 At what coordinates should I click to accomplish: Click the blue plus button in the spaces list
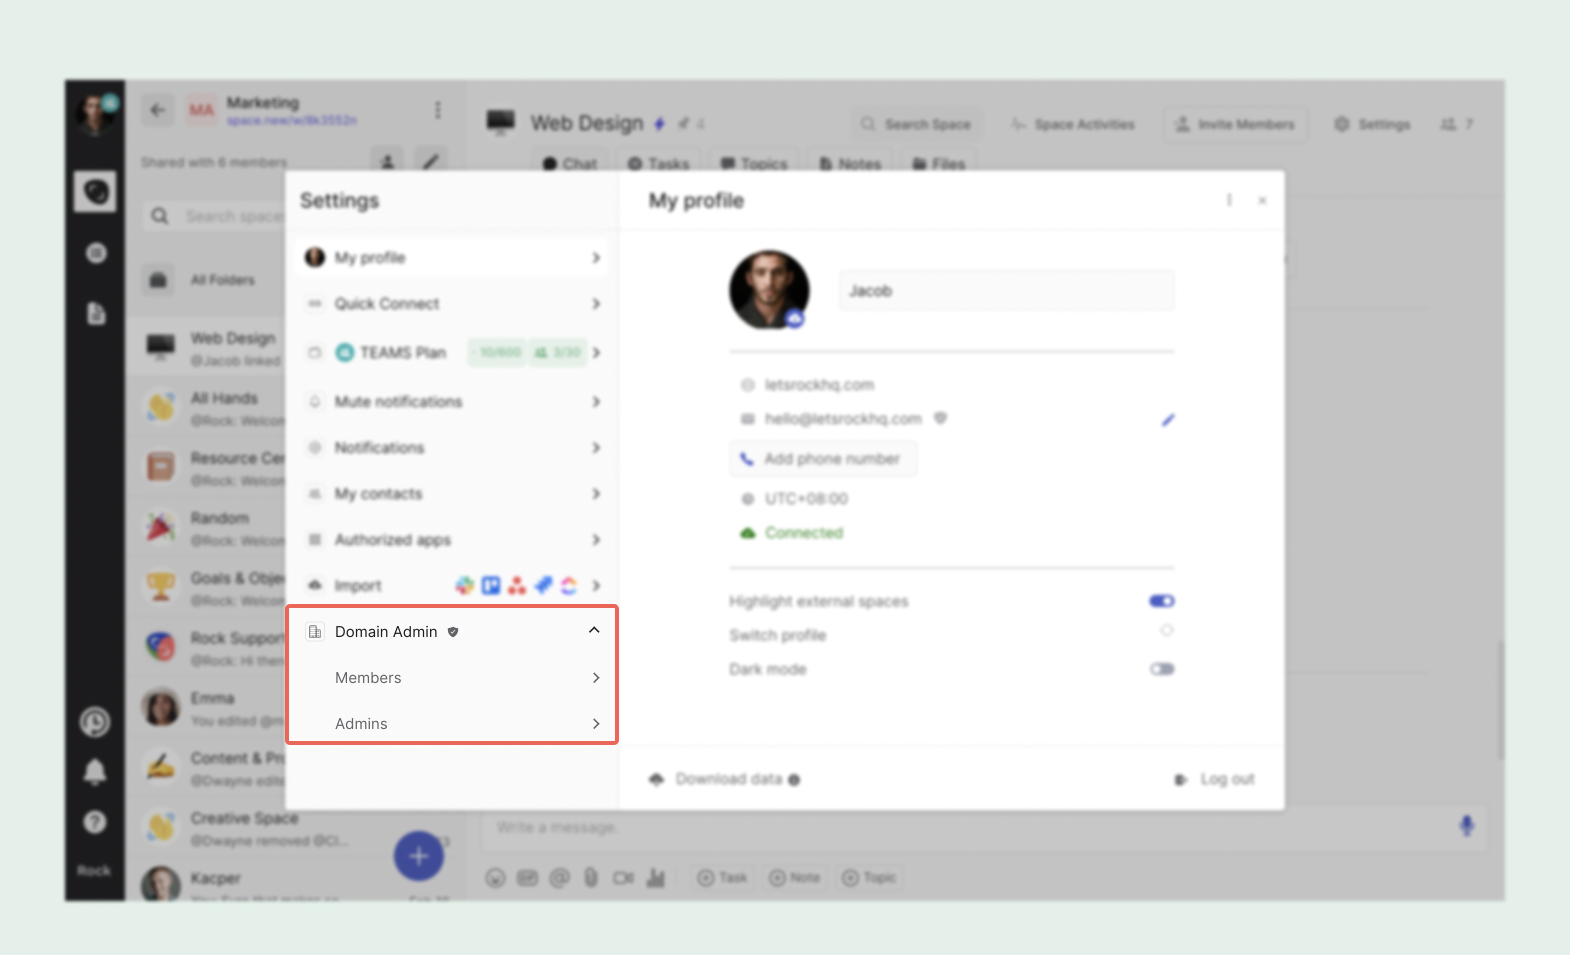click(419, 856)
